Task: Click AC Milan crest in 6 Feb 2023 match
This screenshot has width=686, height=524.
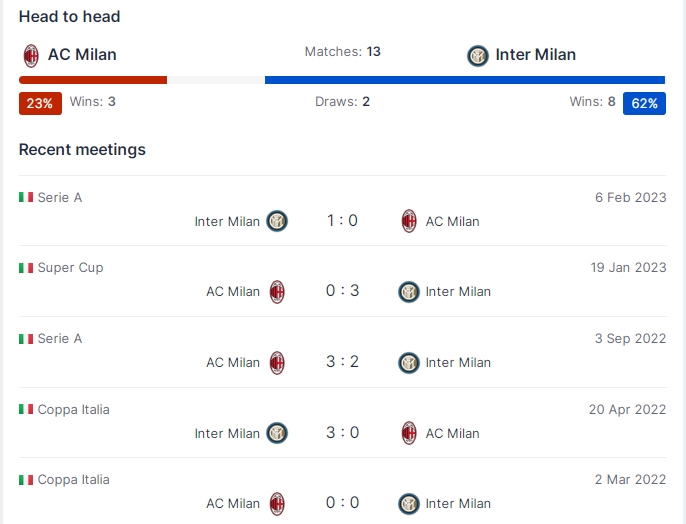Action: pyautogui.click(x=409, y=221)
